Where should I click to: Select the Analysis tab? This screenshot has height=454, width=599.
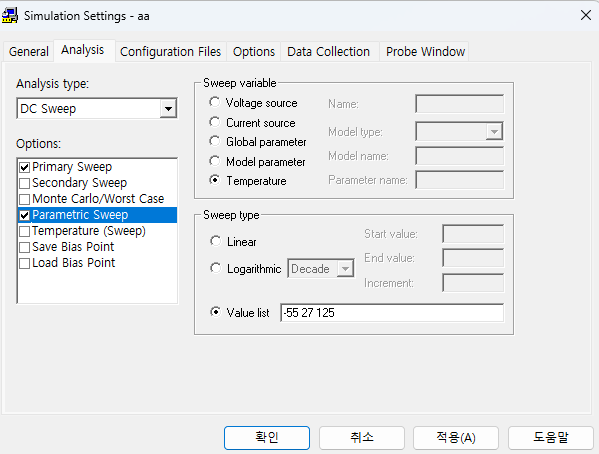point(83,50)
